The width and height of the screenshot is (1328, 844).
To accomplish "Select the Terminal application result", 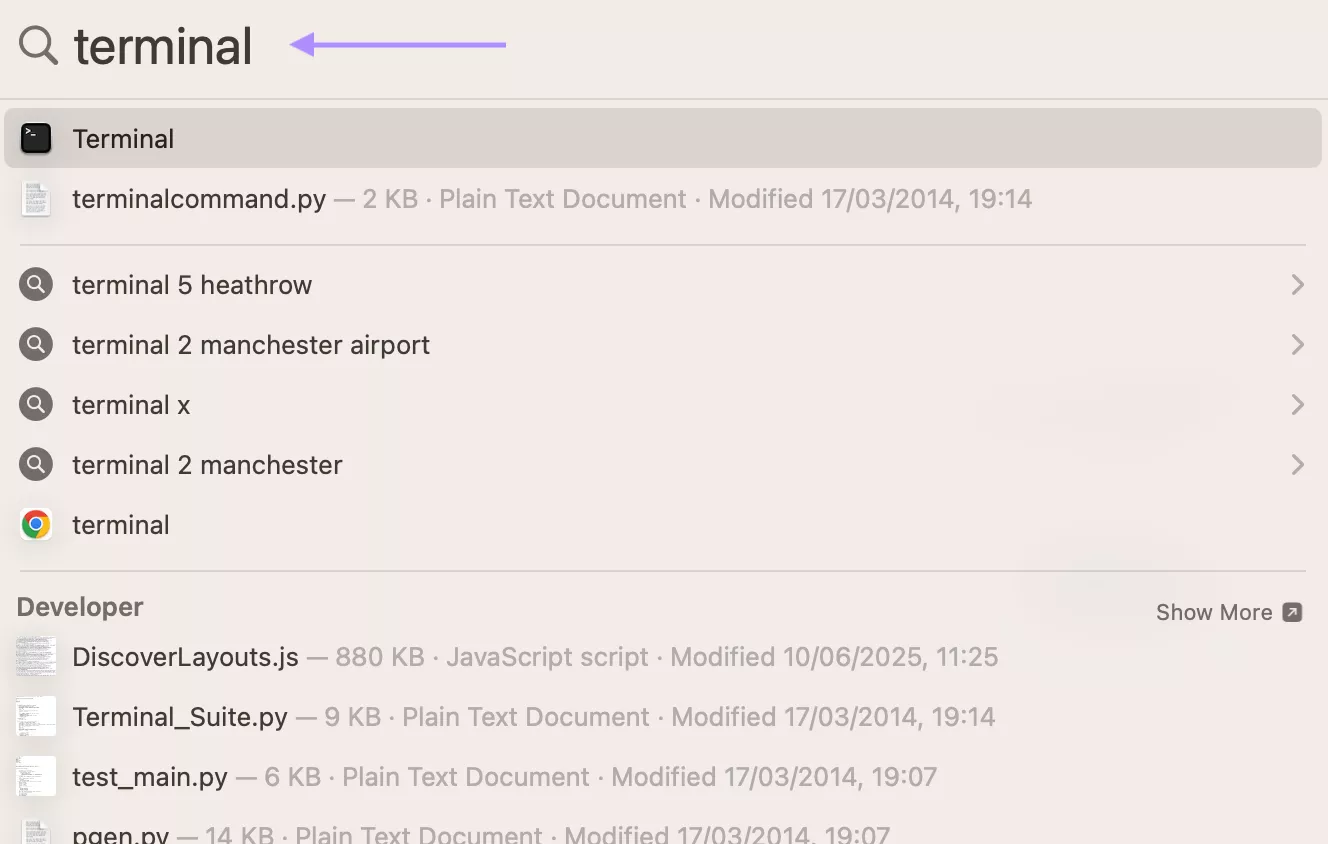I will [124, 139].
